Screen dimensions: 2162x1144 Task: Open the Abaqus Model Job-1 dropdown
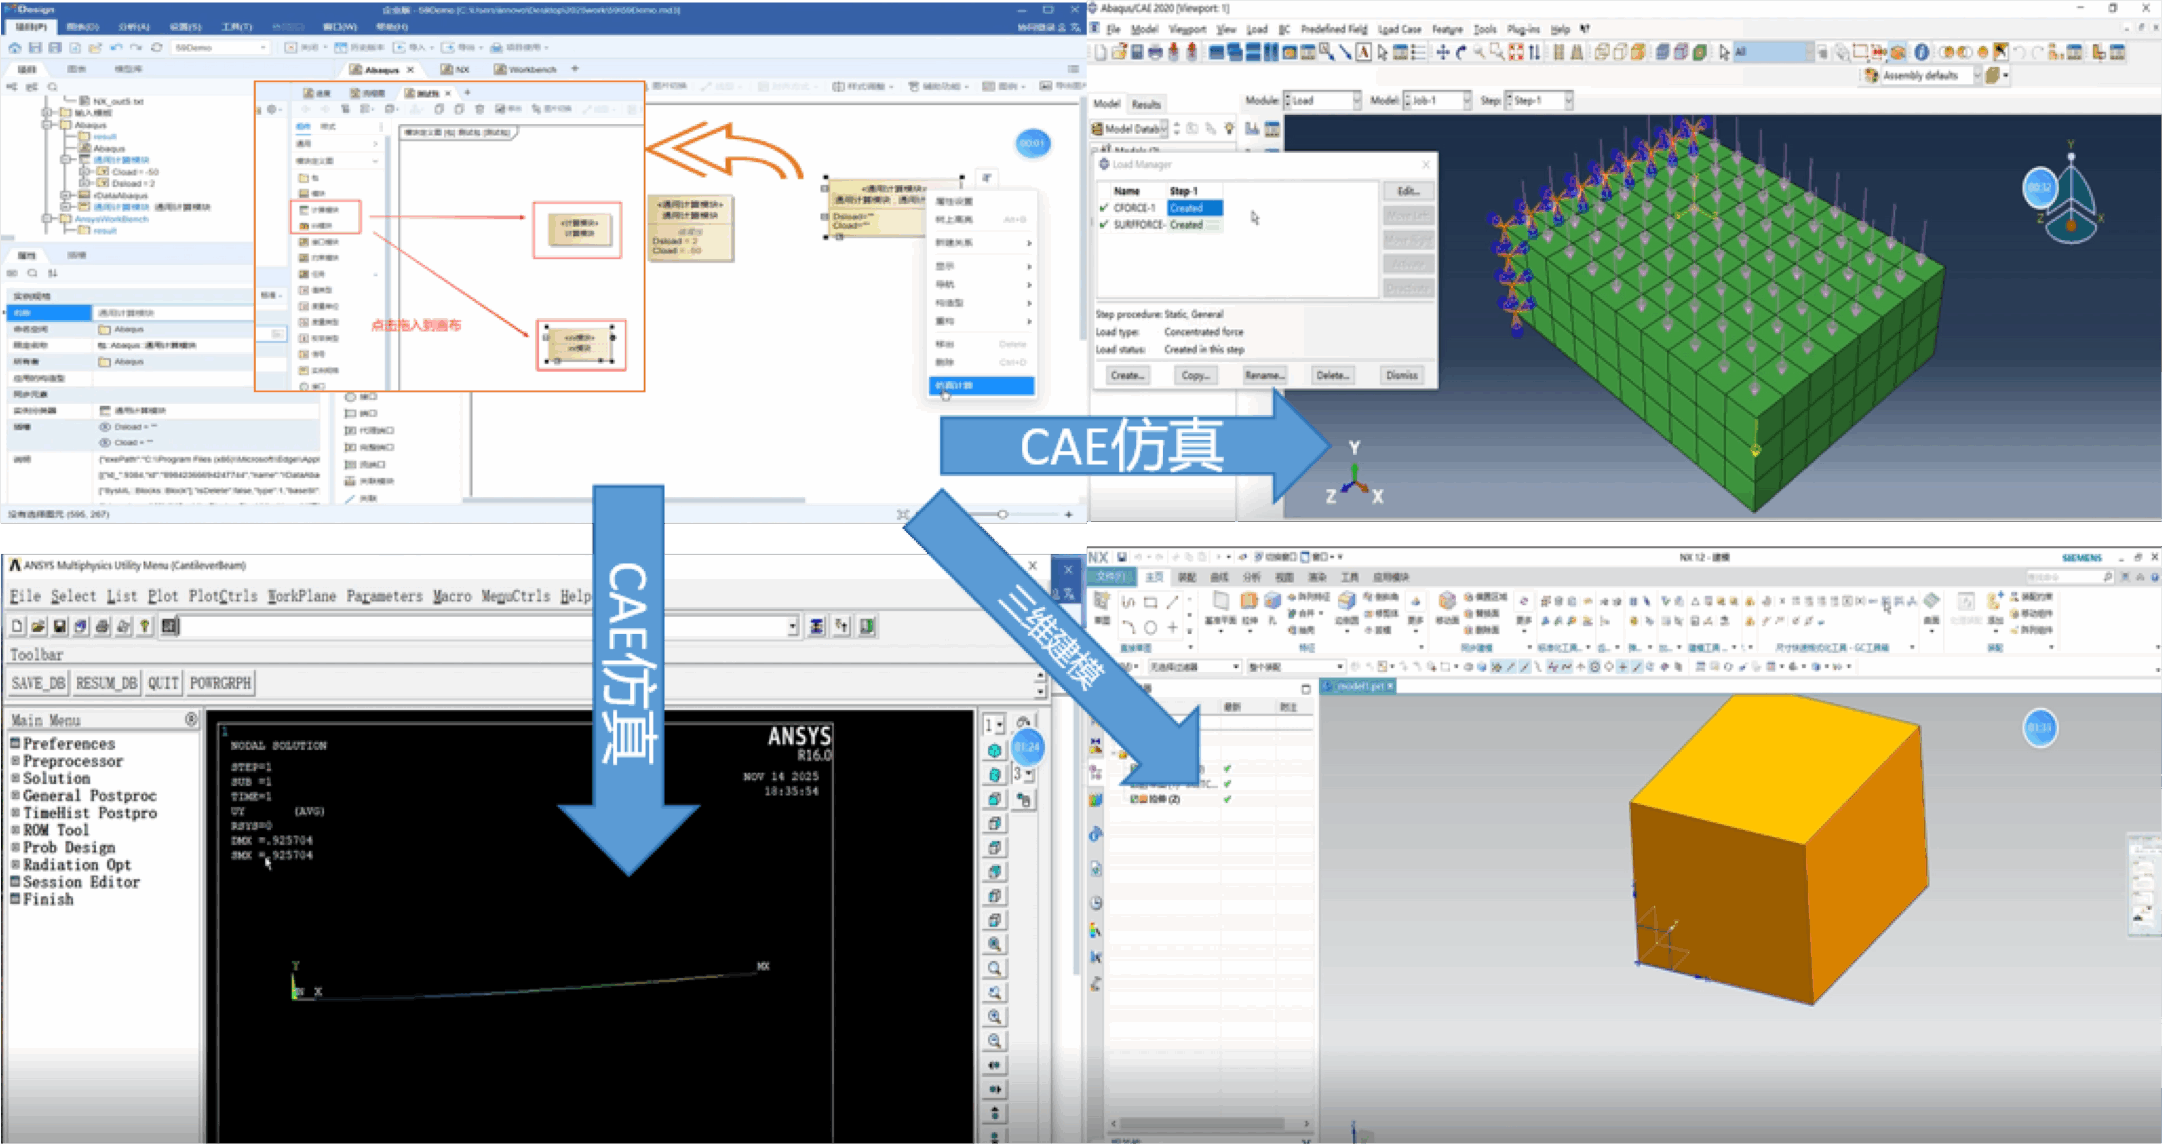point(1437,101)
